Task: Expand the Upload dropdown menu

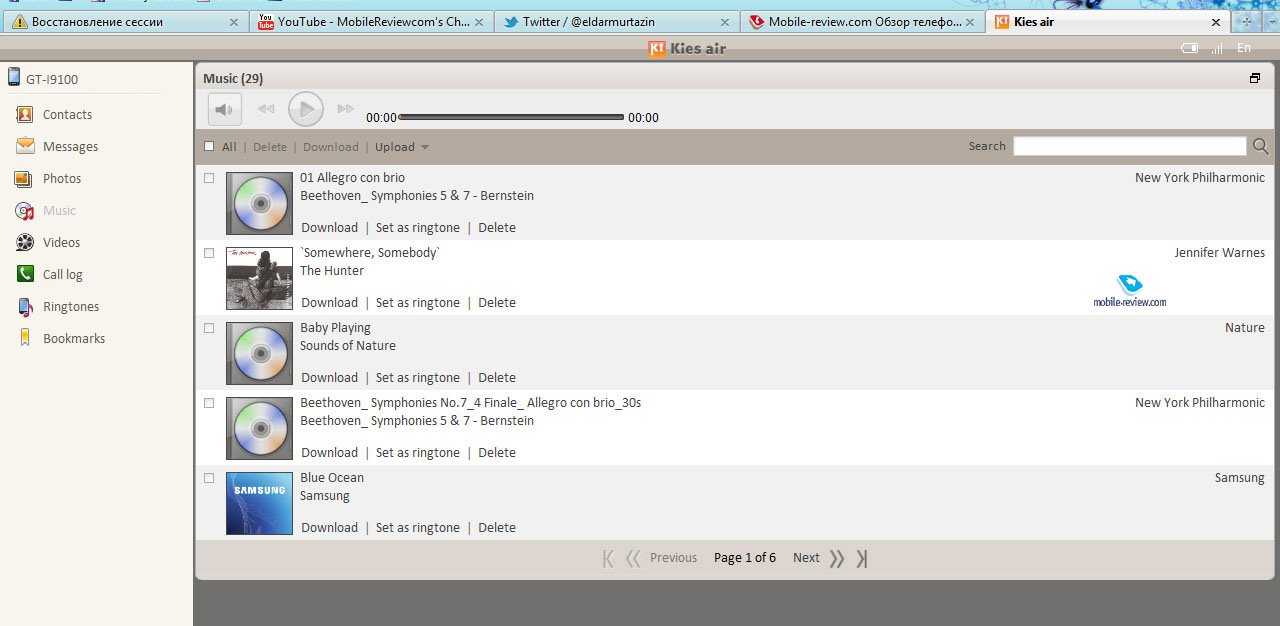Action: [x=402, y=147]
